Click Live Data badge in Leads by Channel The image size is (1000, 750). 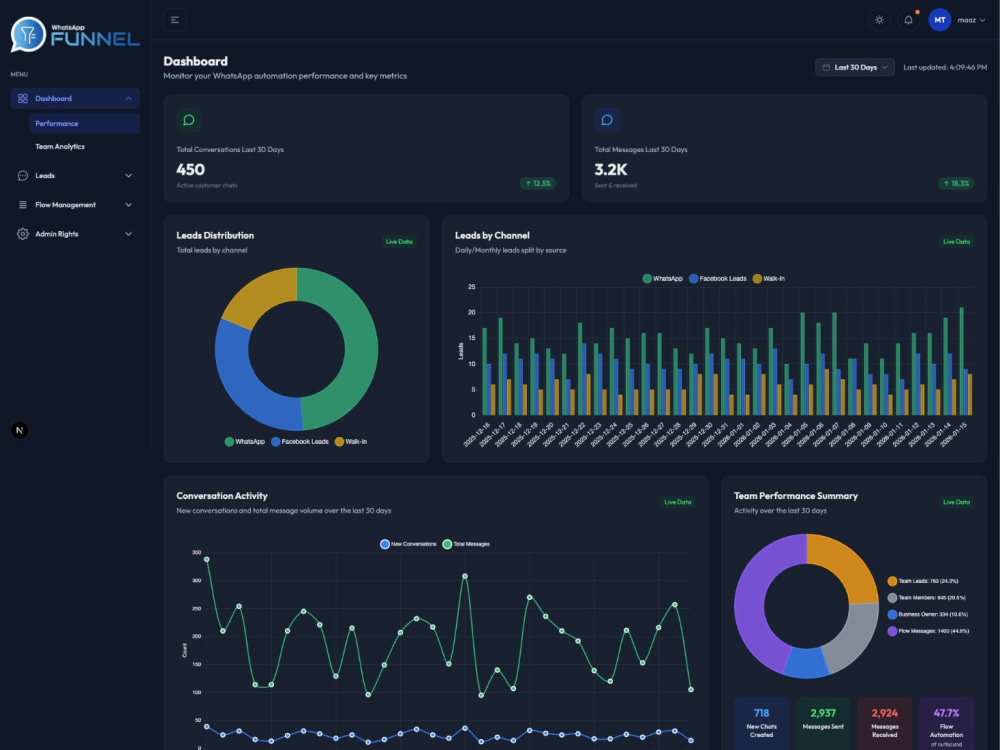(957, 242)
